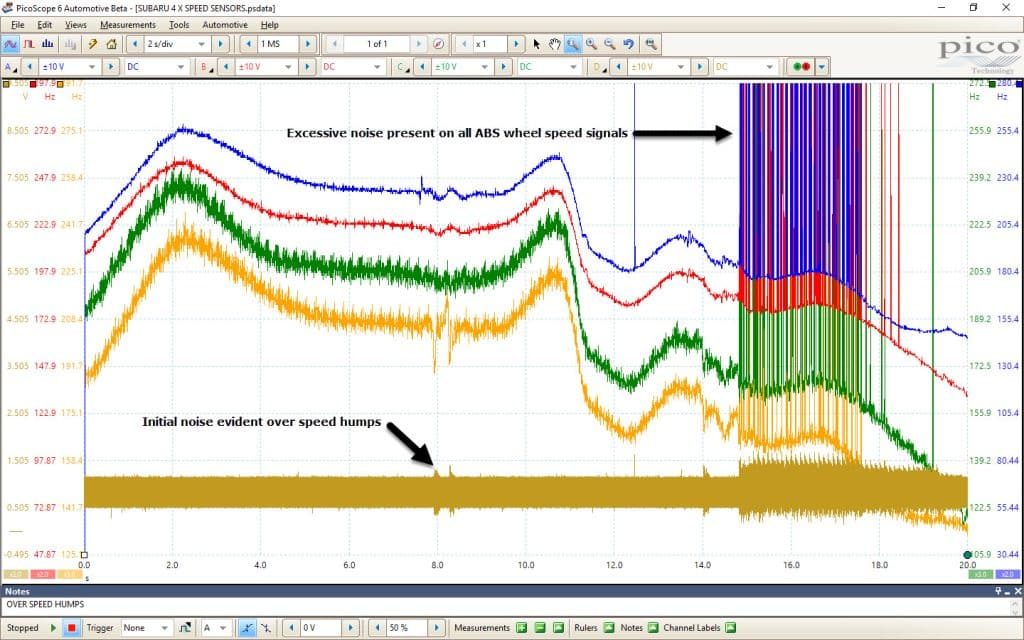Image resolution: width=1024 pixels, height=640 pixels.
Task: Click the start capture green play button
Action: [54, 628]
